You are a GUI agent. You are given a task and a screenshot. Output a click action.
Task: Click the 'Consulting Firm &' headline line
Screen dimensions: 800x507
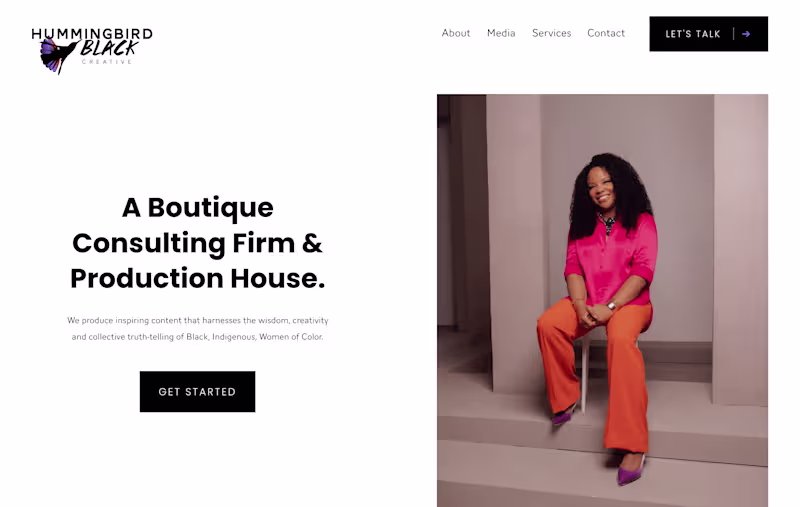coord(197,243)
